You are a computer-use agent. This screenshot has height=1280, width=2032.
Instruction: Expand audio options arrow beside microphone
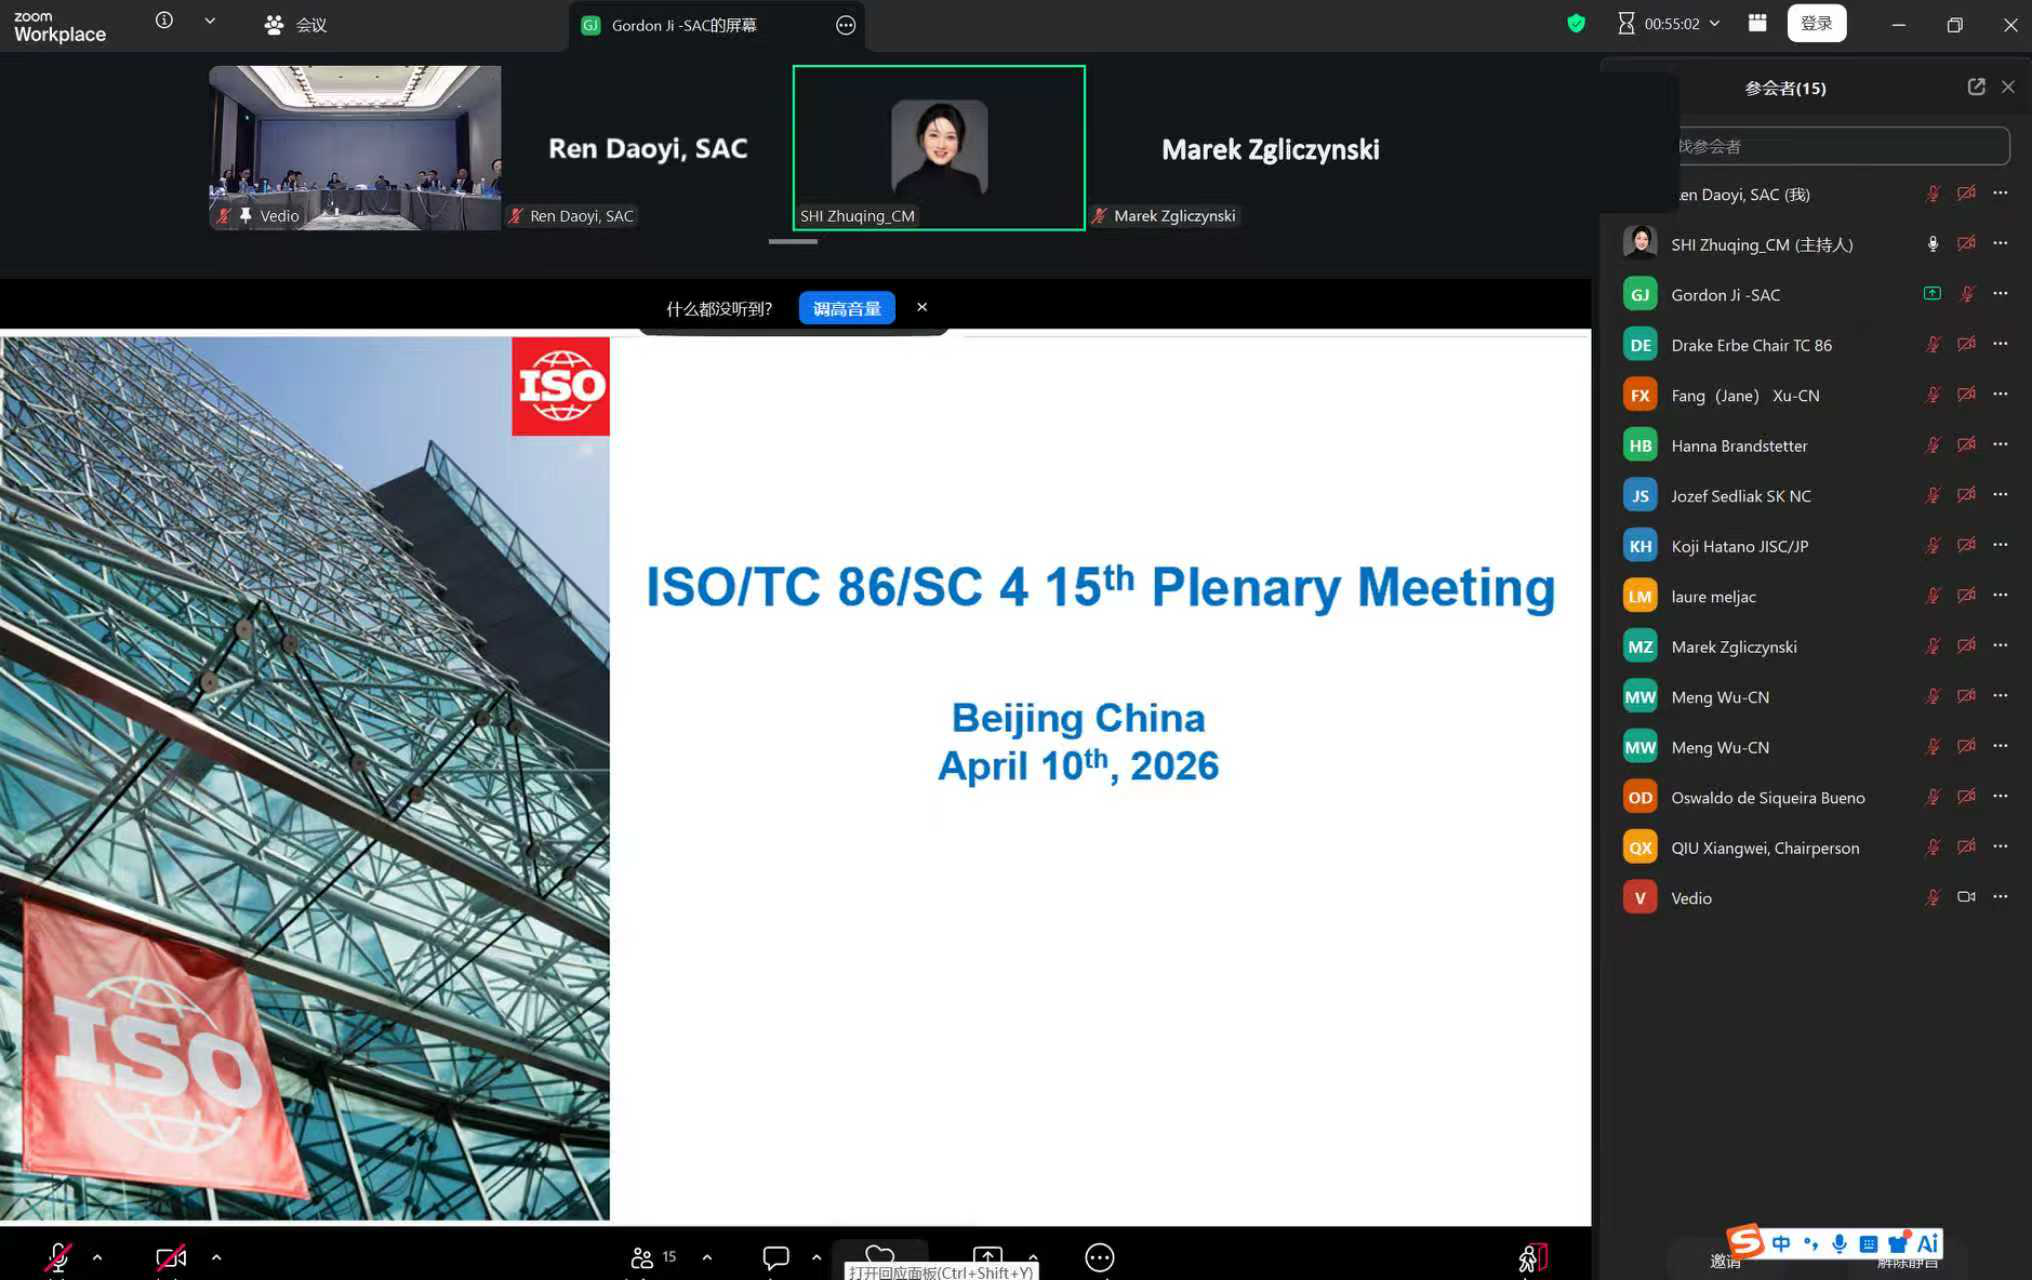tap(97, 1257)
